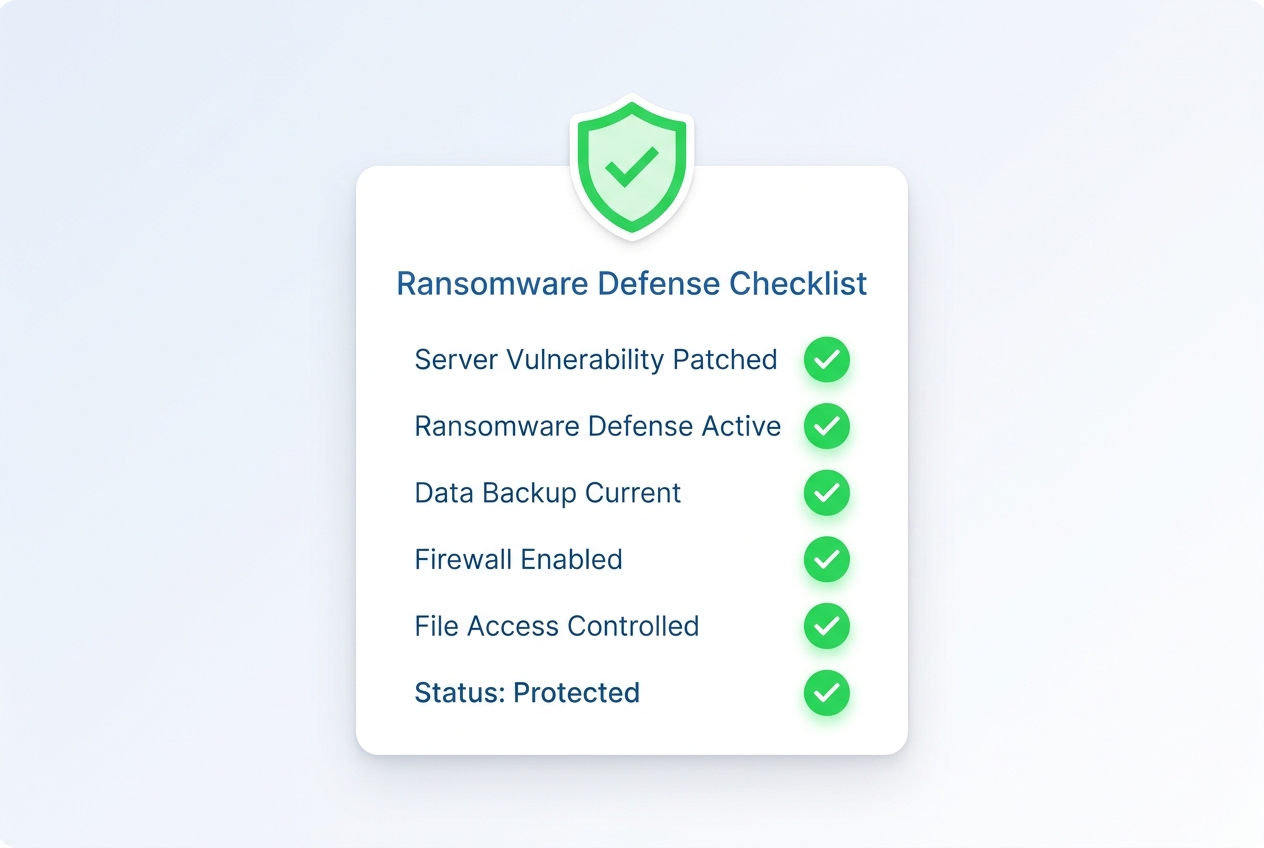Click the green shield icon atop the card
Screen dimensions: 1264x848
pyautogui.click(x=631, y=166)
